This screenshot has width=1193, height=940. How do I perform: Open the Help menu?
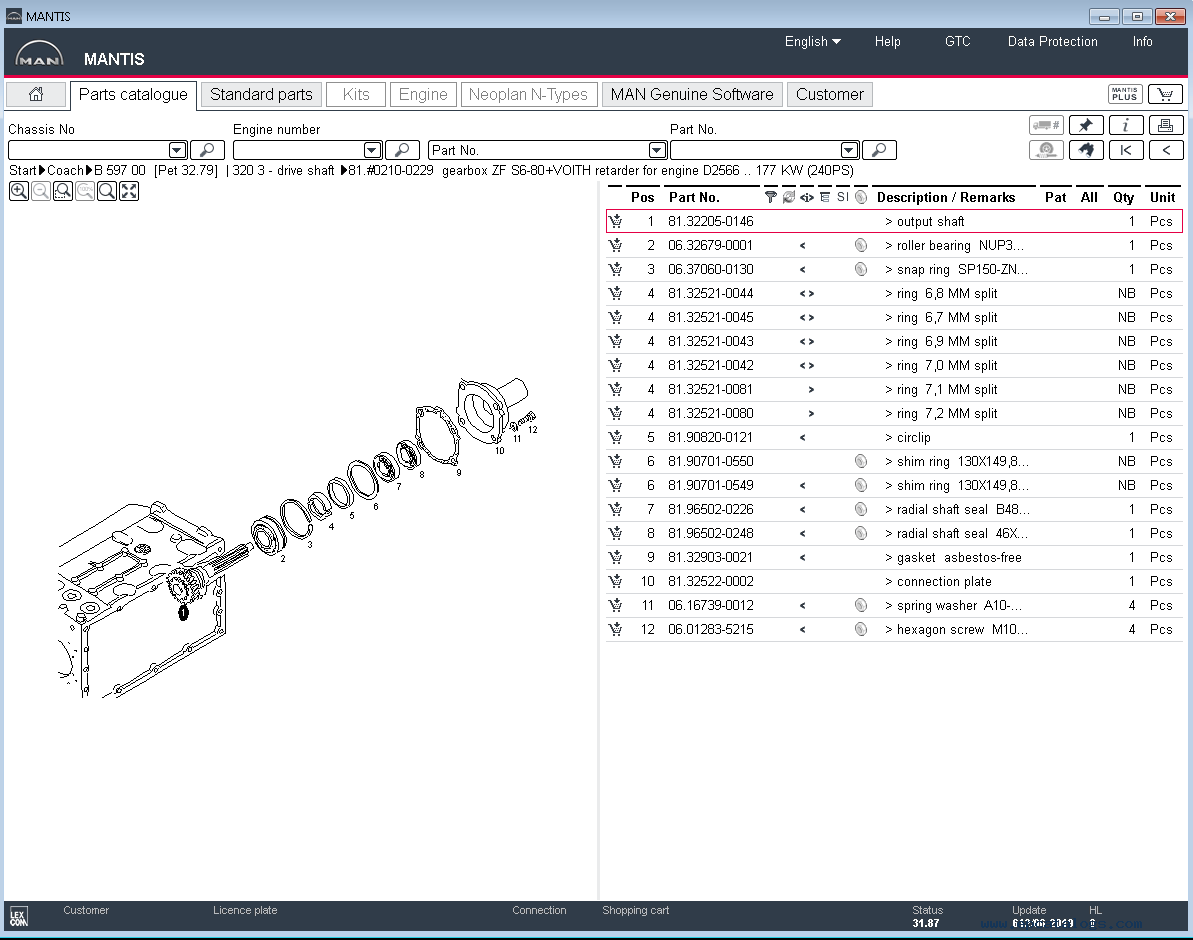887,42
